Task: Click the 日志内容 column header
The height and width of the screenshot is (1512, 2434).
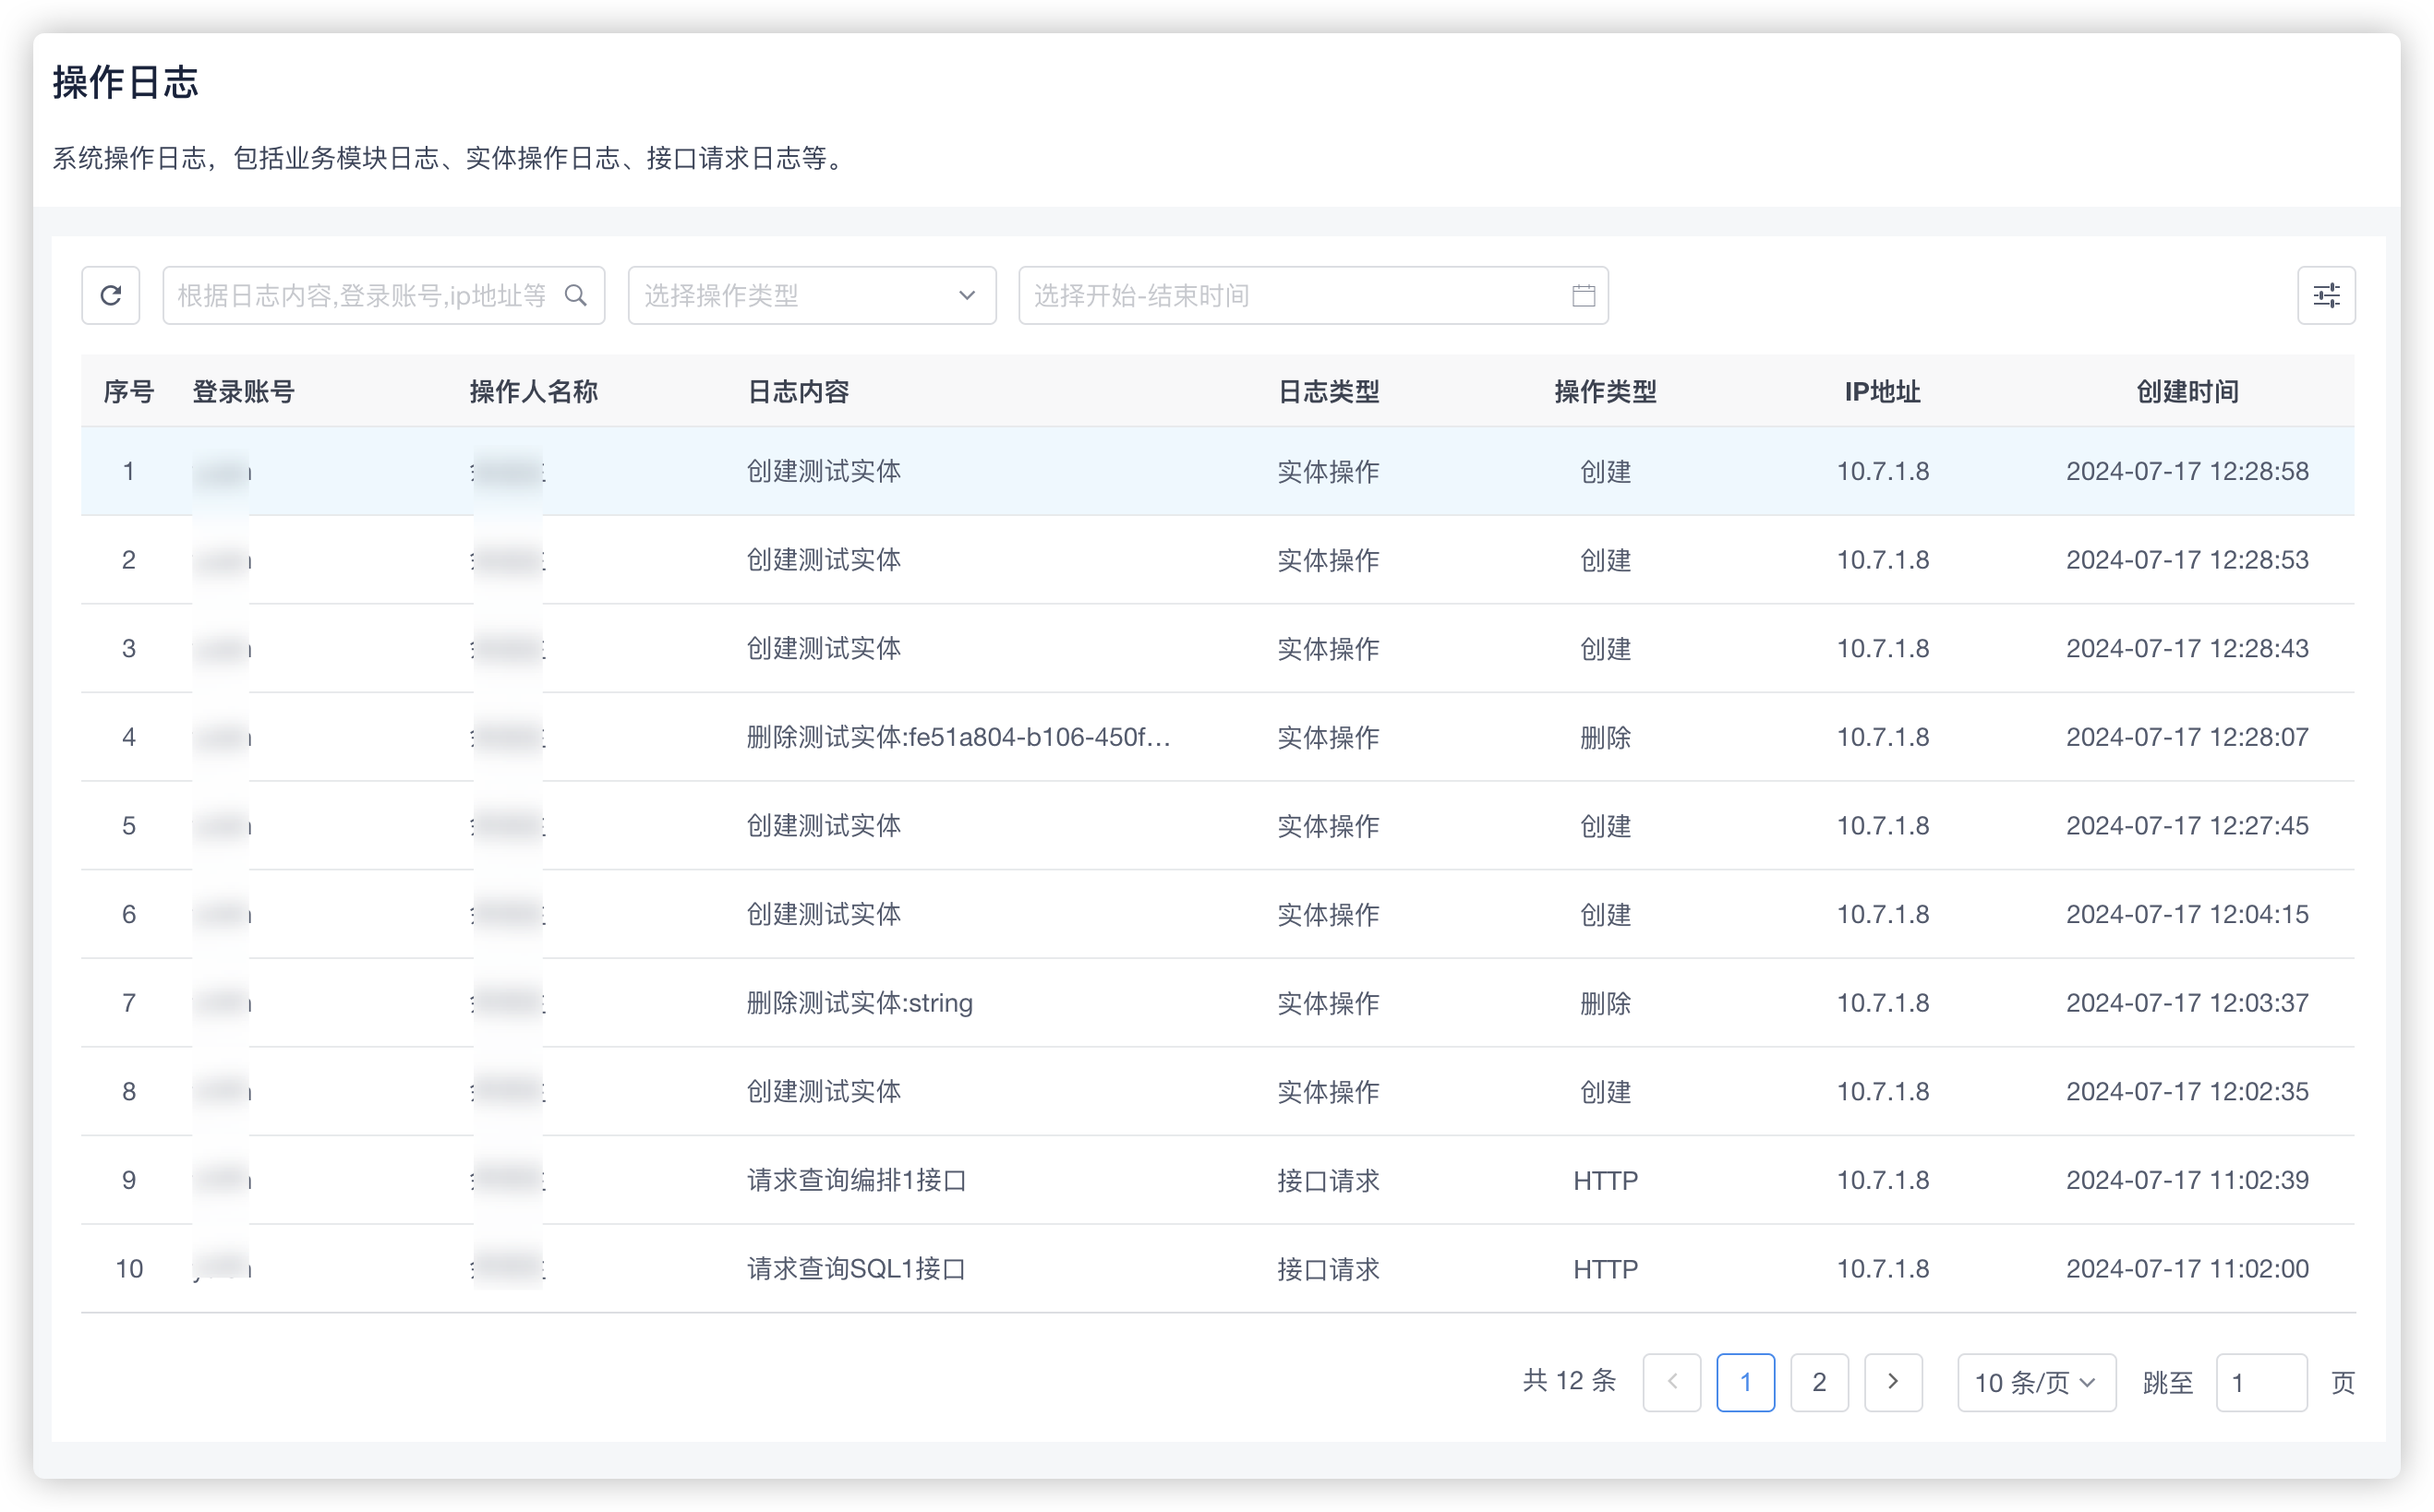Action: (798, 391)
